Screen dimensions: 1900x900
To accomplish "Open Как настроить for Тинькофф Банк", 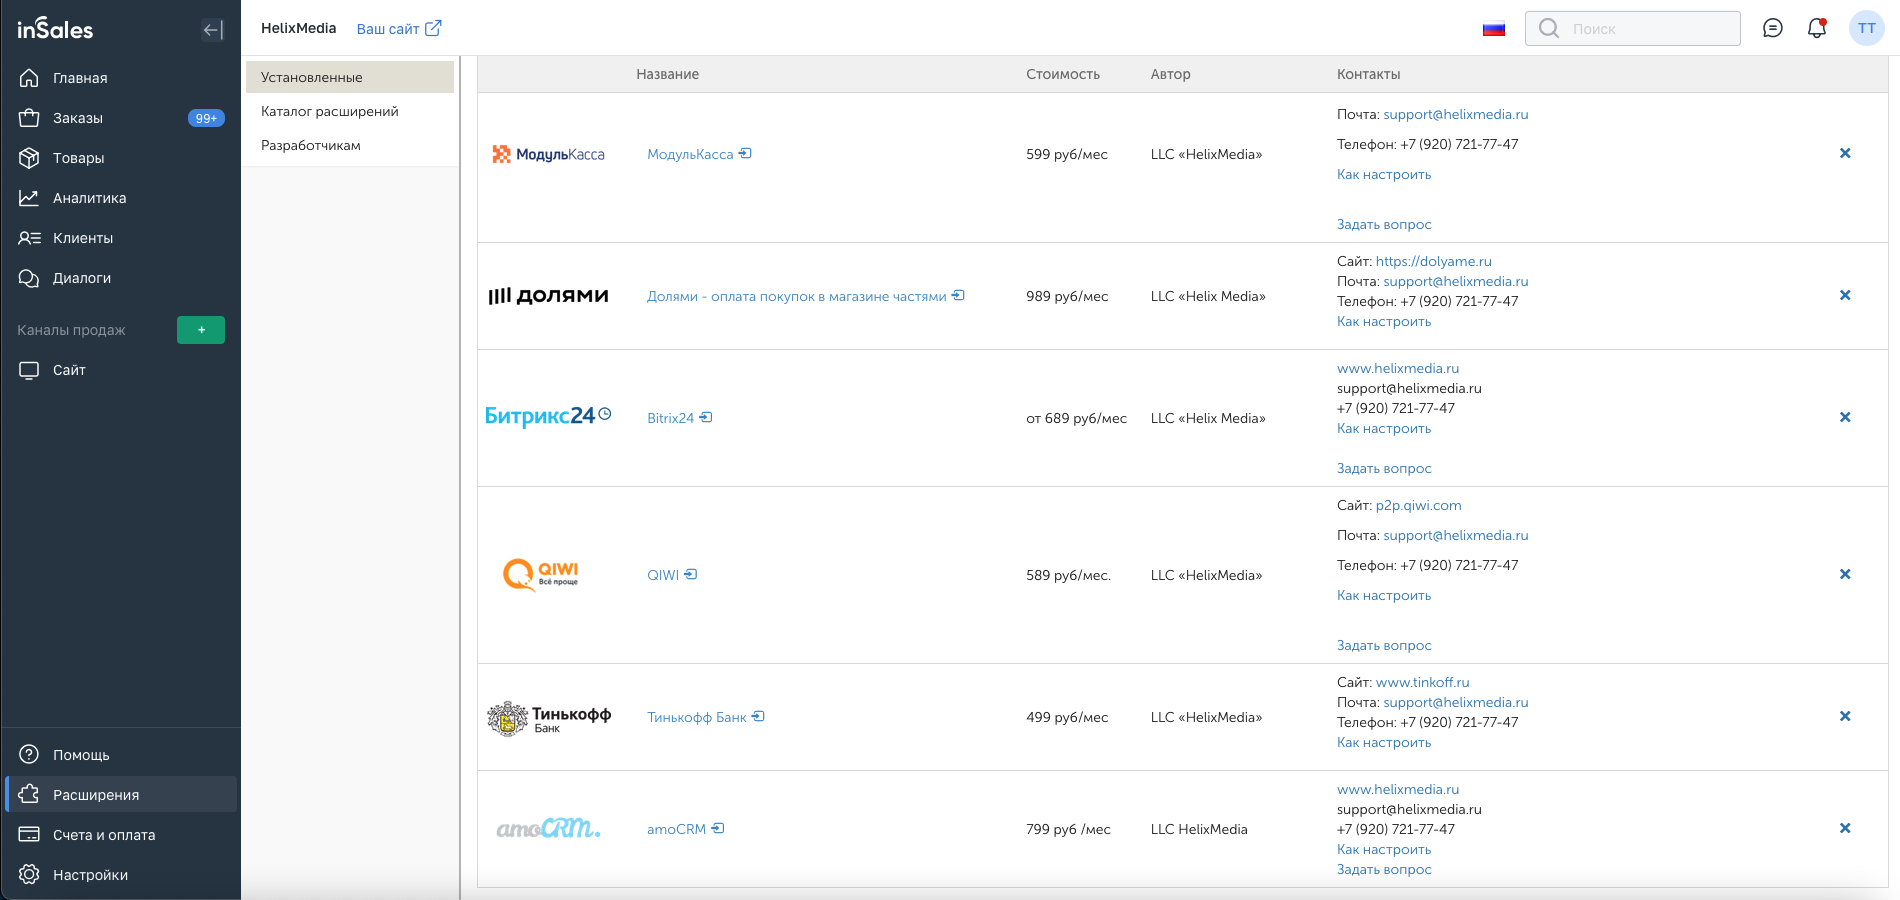I will point(1384,742).
